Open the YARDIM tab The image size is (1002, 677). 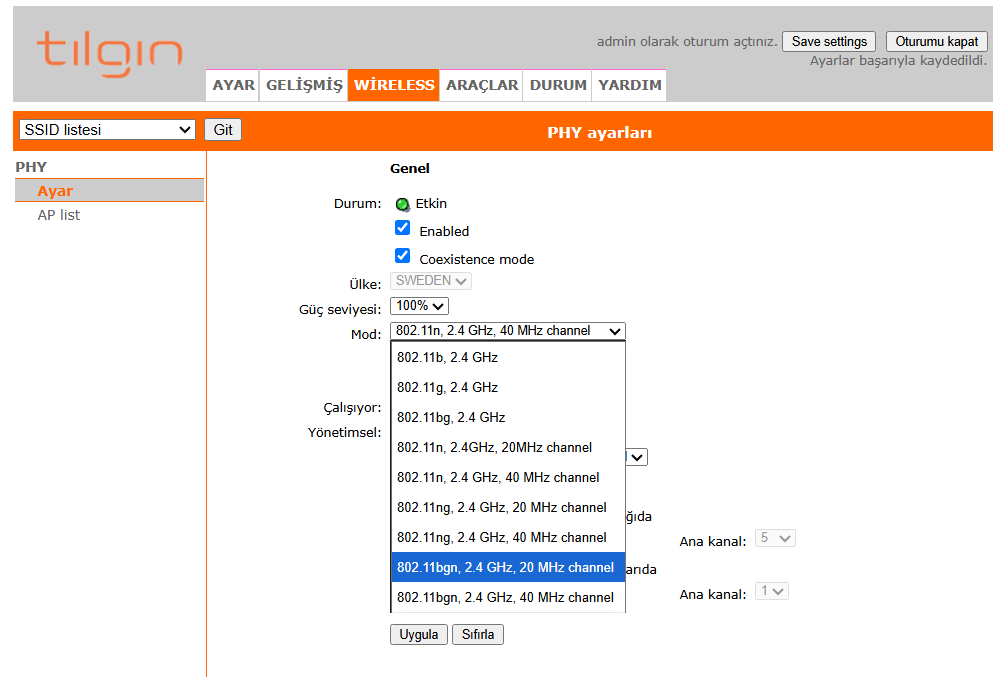[629, 85]
